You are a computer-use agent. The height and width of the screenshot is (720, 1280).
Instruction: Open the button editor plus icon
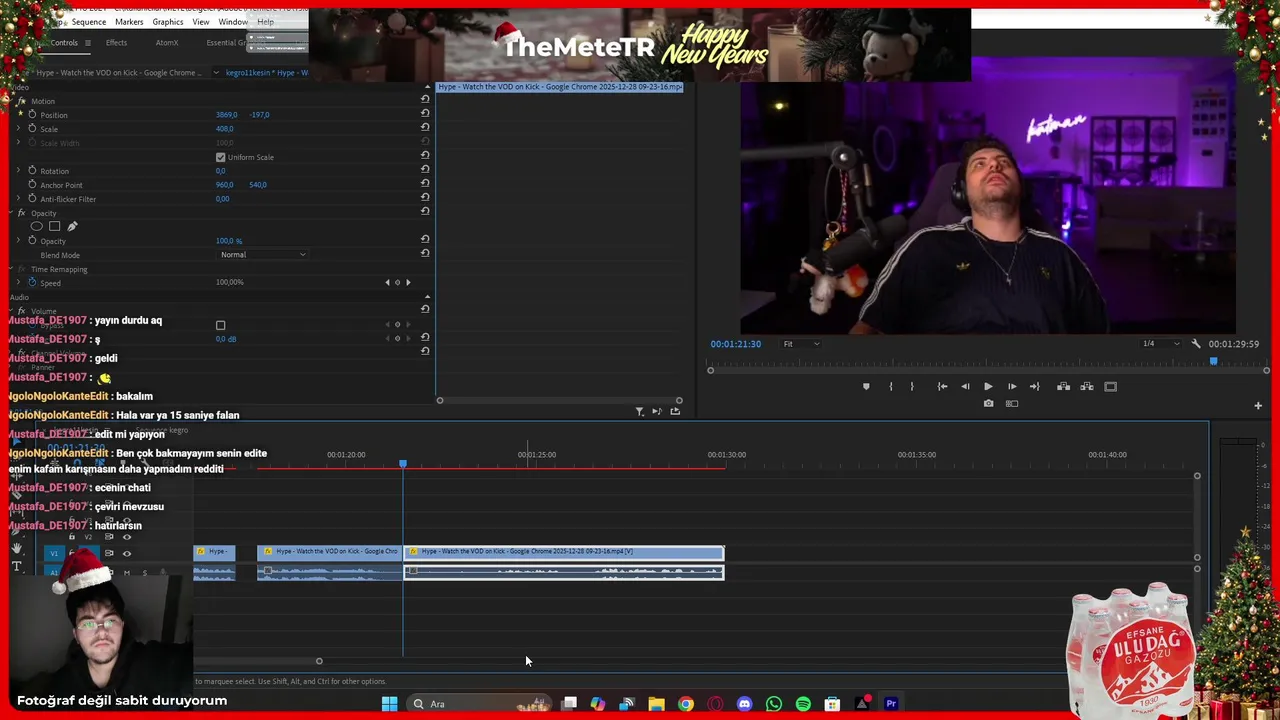coord(1258,405)
